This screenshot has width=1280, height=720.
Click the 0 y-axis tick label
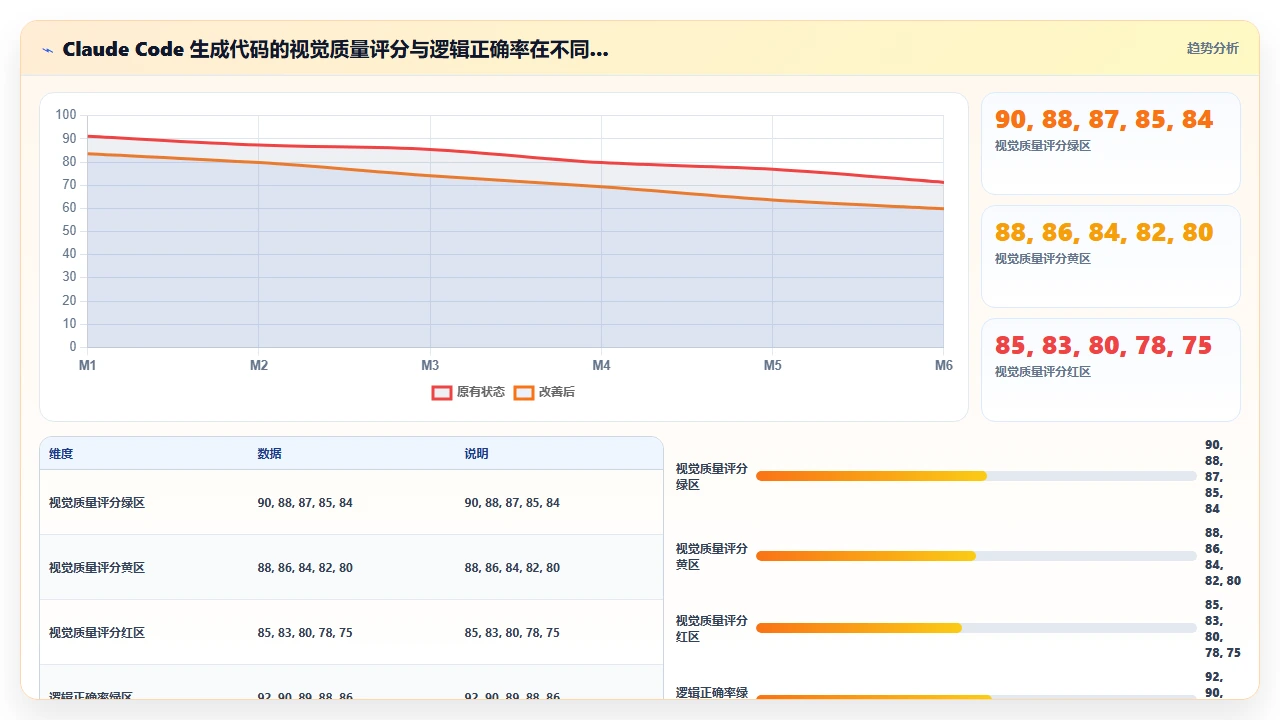pos(73,347)
